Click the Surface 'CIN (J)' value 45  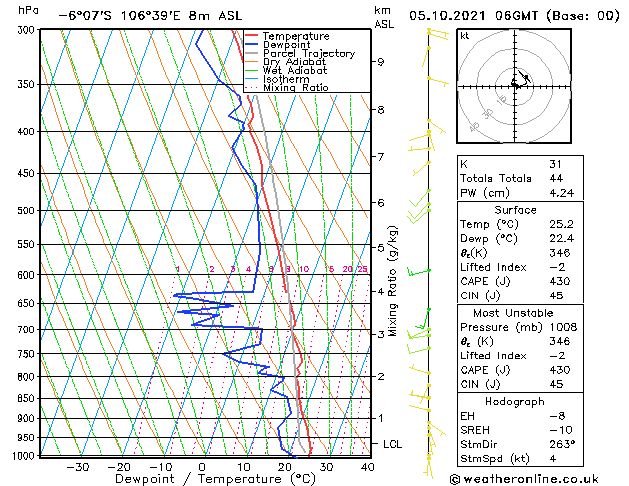tap(556, 296)
